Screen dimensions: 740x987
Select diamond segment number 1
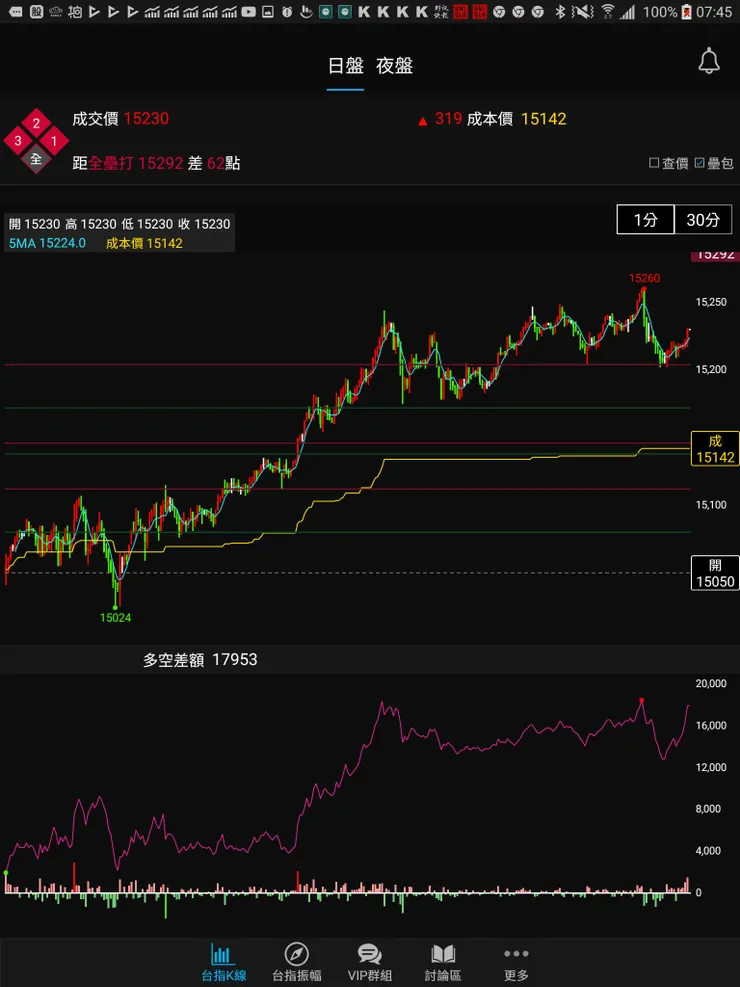[54, 140]
